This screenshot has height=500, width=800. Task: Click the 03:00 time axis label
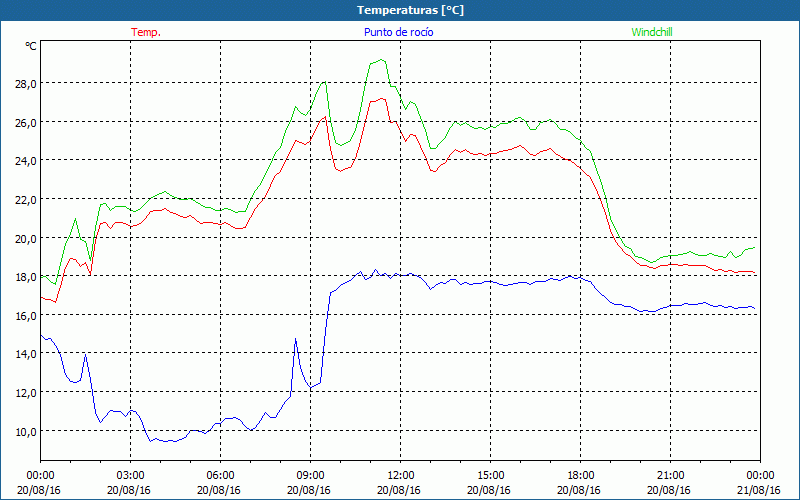[x=130, y=475]
